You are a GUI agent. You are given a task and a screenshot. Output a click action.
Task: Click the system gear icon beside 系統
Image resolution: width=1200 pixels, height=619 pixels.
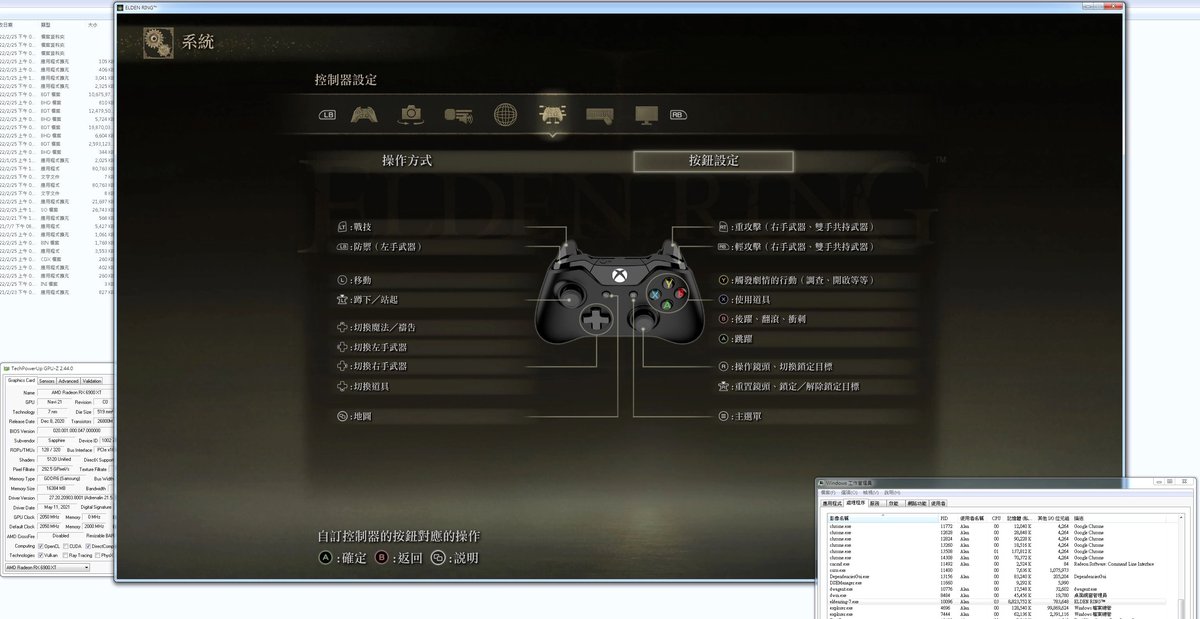point(157,42)
